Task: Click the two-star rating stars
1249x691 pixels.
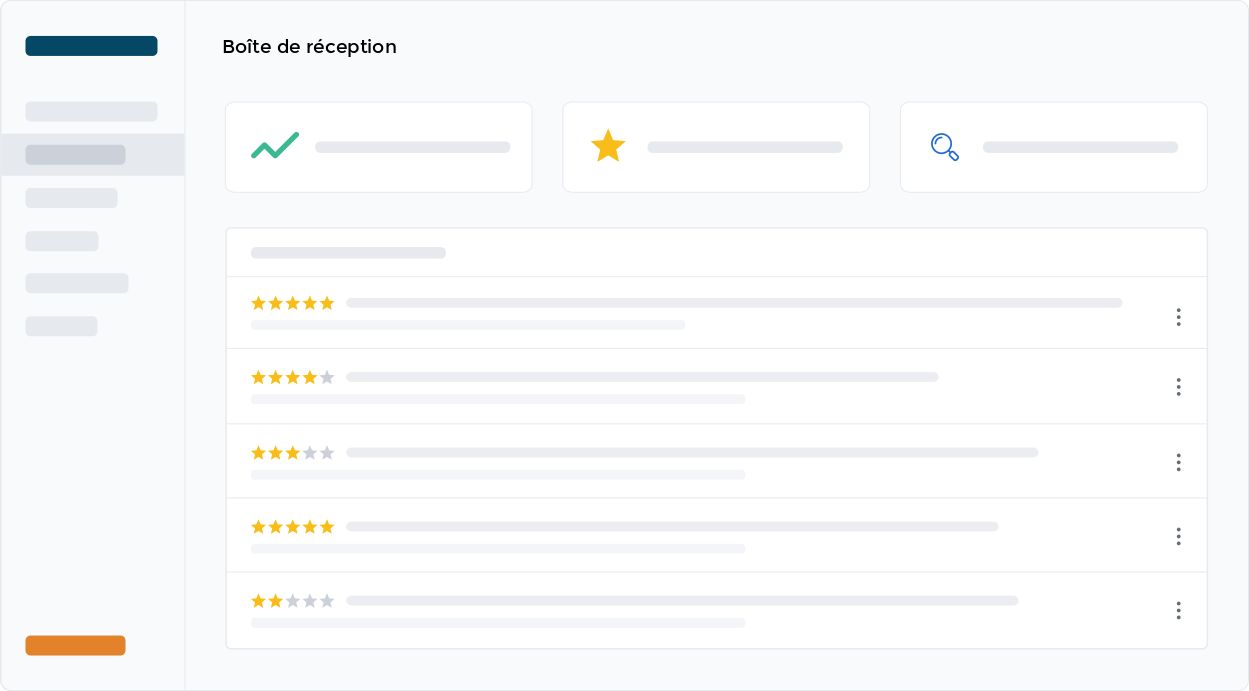Action: pos(292,601)
